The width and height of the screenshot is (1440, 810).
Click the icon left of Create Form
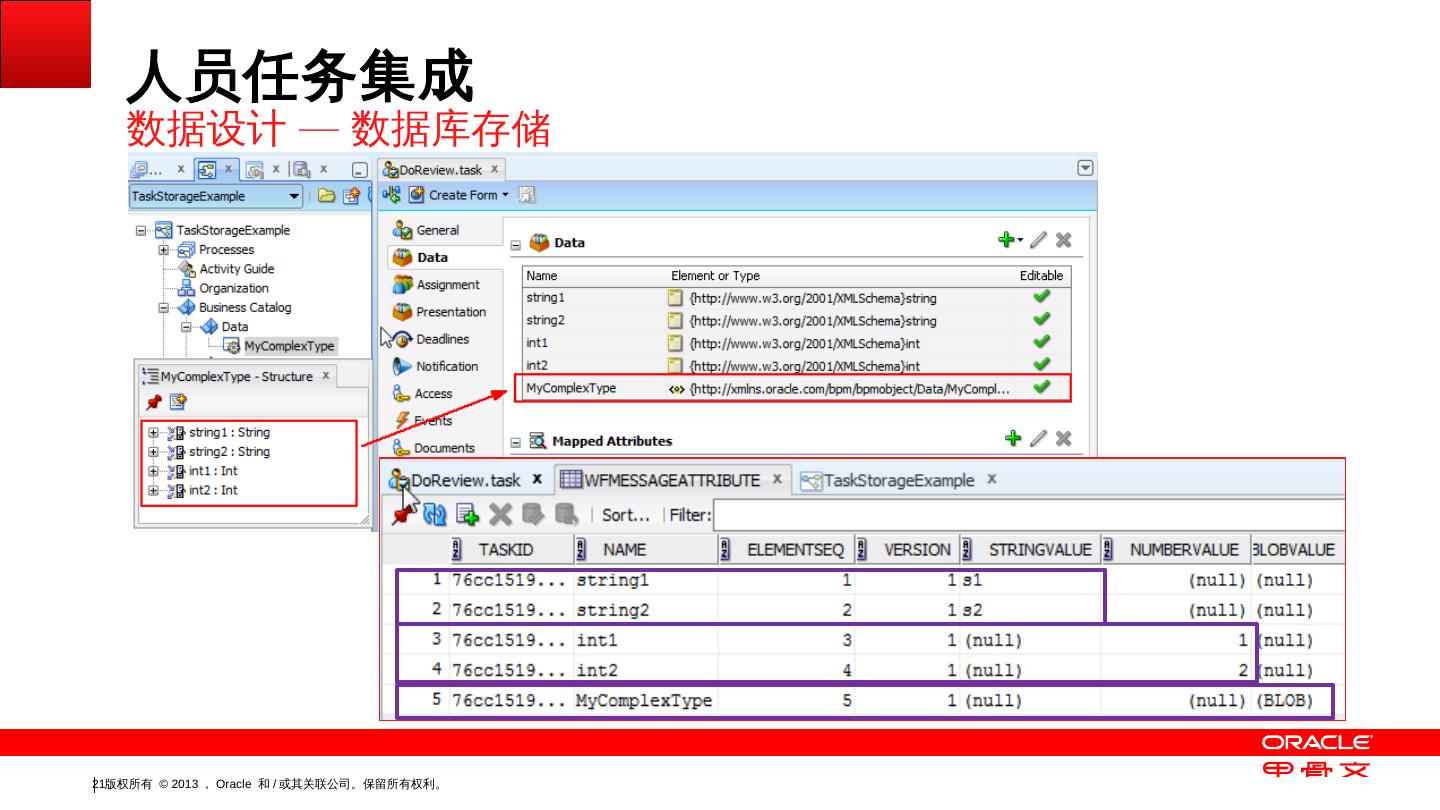pos(391,194)
